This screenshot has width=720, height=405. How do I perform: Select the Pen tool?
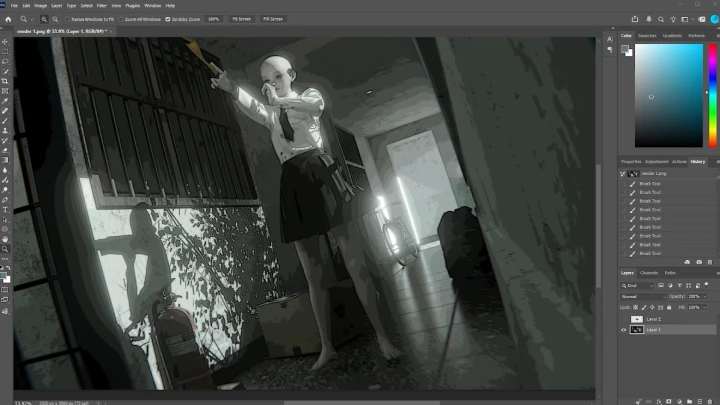pos(5,200)
